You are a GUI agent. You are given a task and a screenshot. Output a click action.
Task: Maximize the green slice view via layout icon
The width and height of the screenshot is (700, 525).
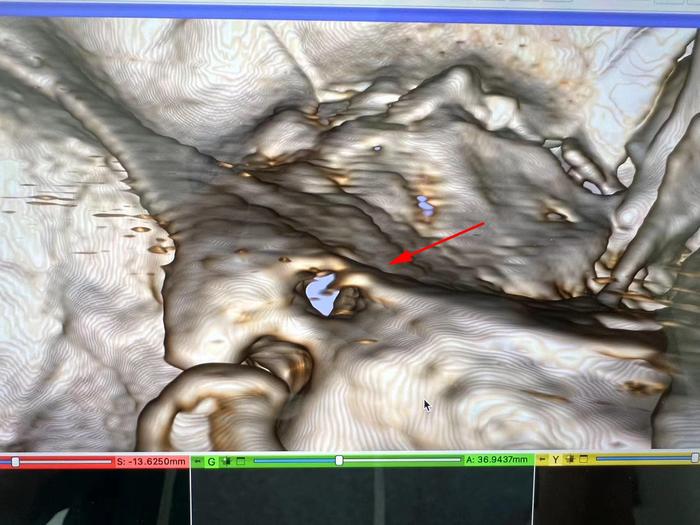[x=240, y=461]
